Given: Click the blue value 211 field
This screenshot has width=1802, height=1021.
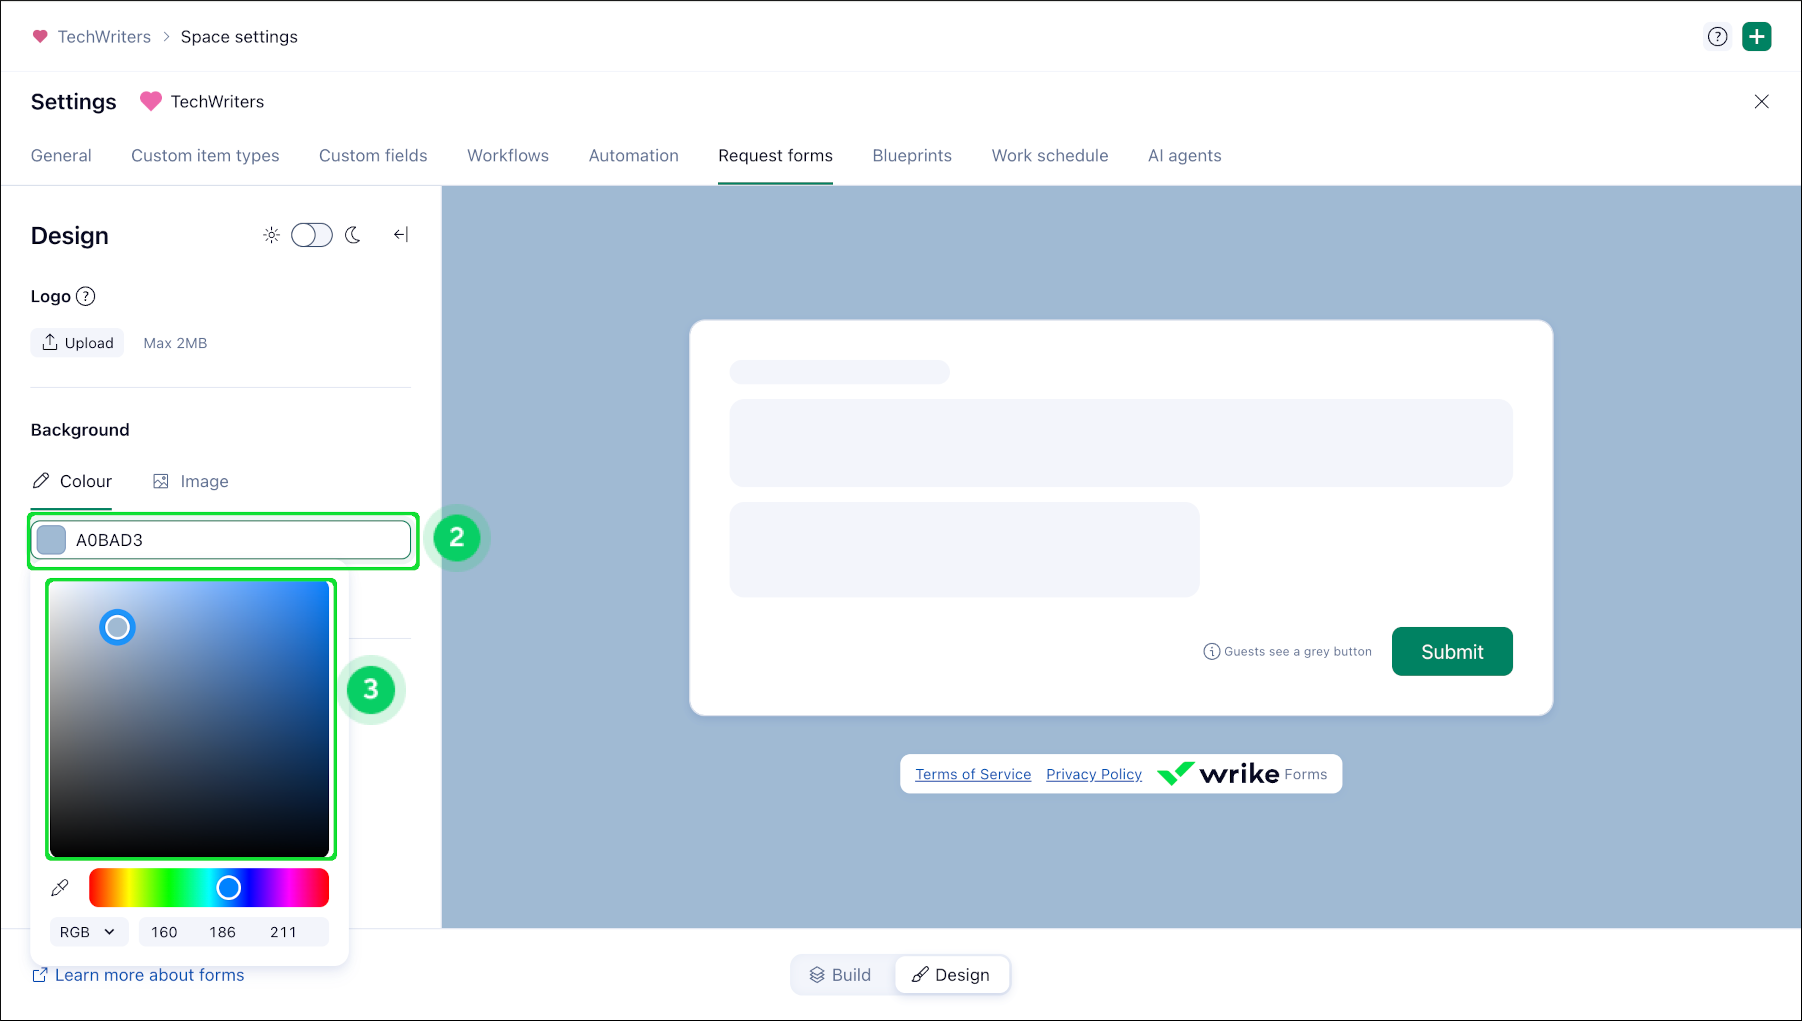Looking at the screenshot, I should pyautogui.click(x=283, y=932).
